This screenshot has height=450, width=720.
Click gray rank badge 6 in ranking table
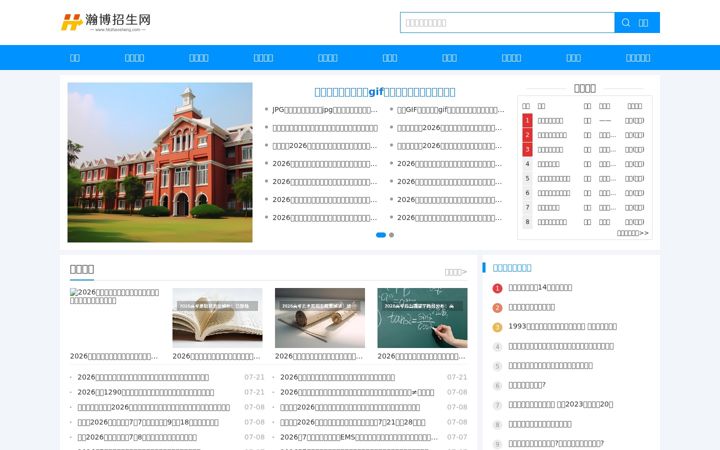pos(527,193)
